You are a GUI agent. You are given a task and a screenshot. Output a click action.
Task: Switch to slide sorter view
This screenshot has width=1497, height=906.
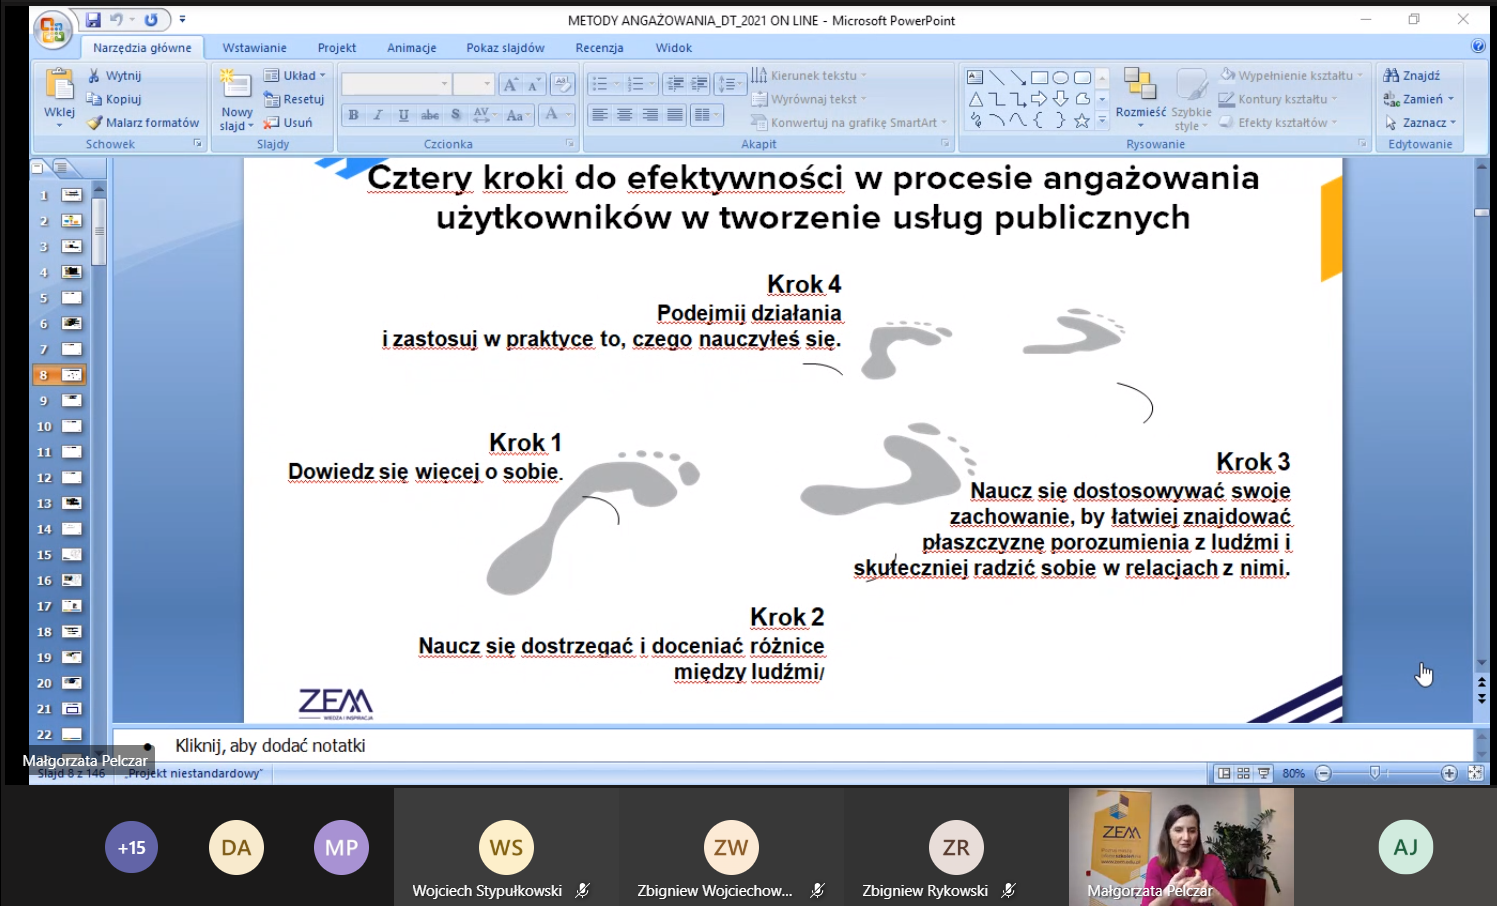[1244, 773]
